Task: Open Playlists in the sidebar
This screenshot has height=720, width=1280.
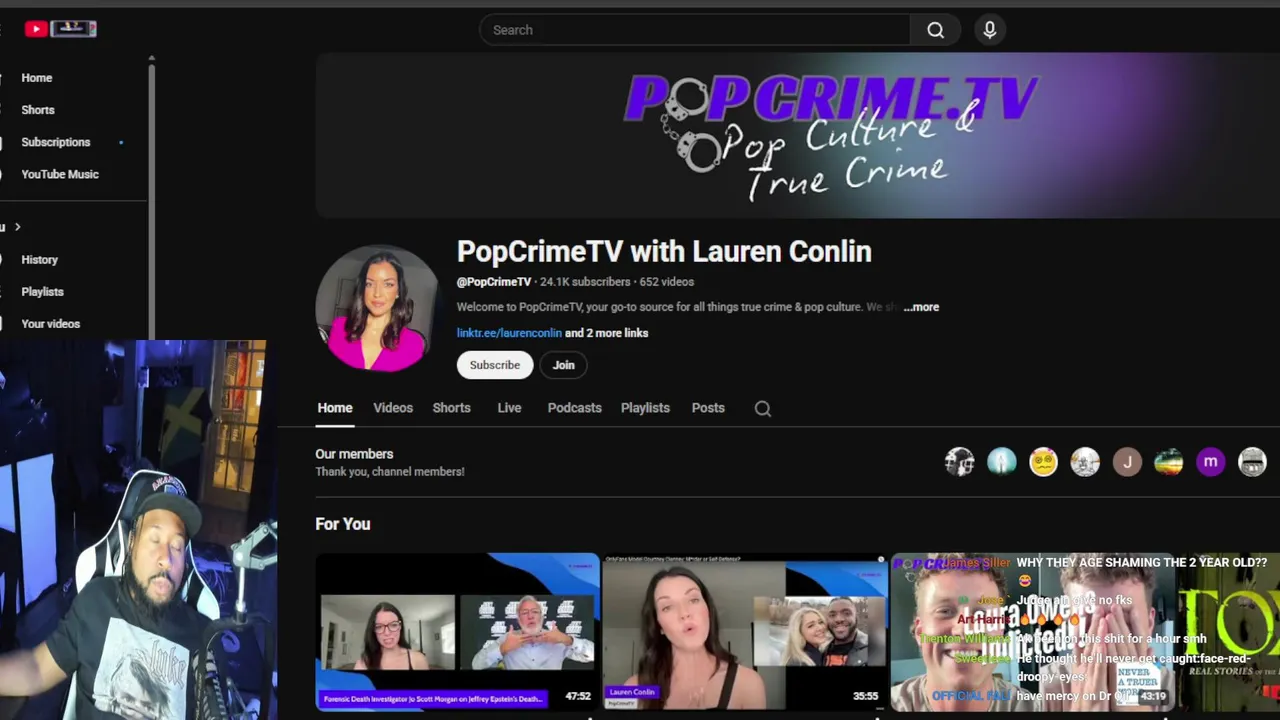Action: pyautogui.click(x=42, y=292)
